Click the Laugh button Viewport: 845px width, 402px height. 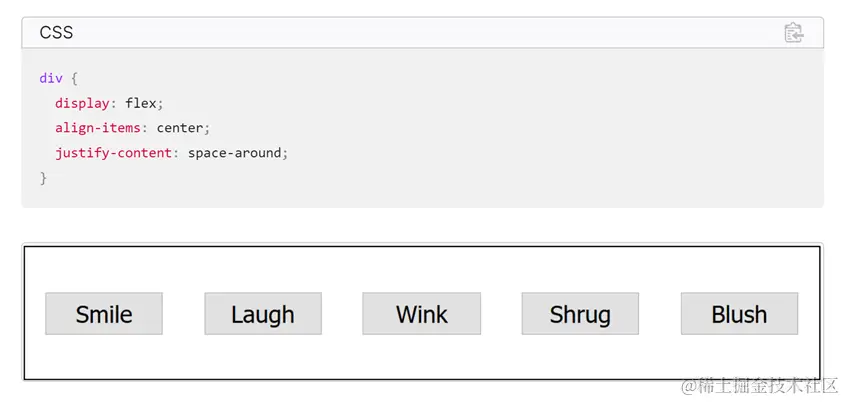263,314
